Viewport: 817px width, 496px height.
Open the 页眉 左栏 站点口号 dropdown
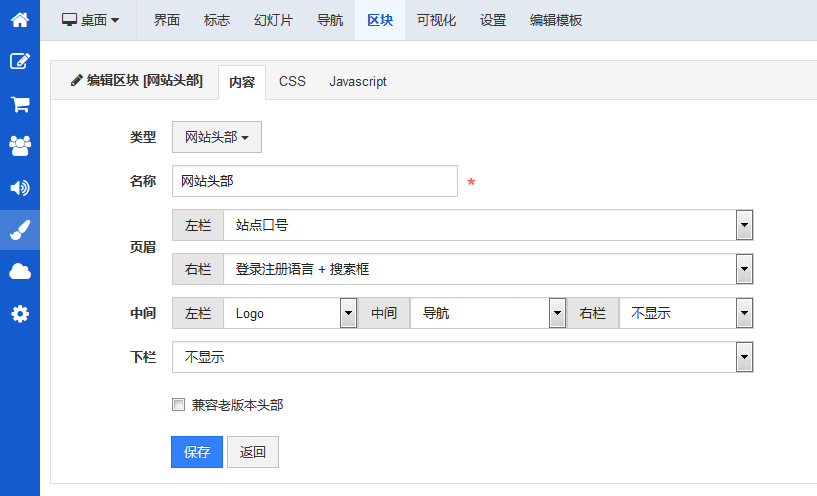coord(487,226)
